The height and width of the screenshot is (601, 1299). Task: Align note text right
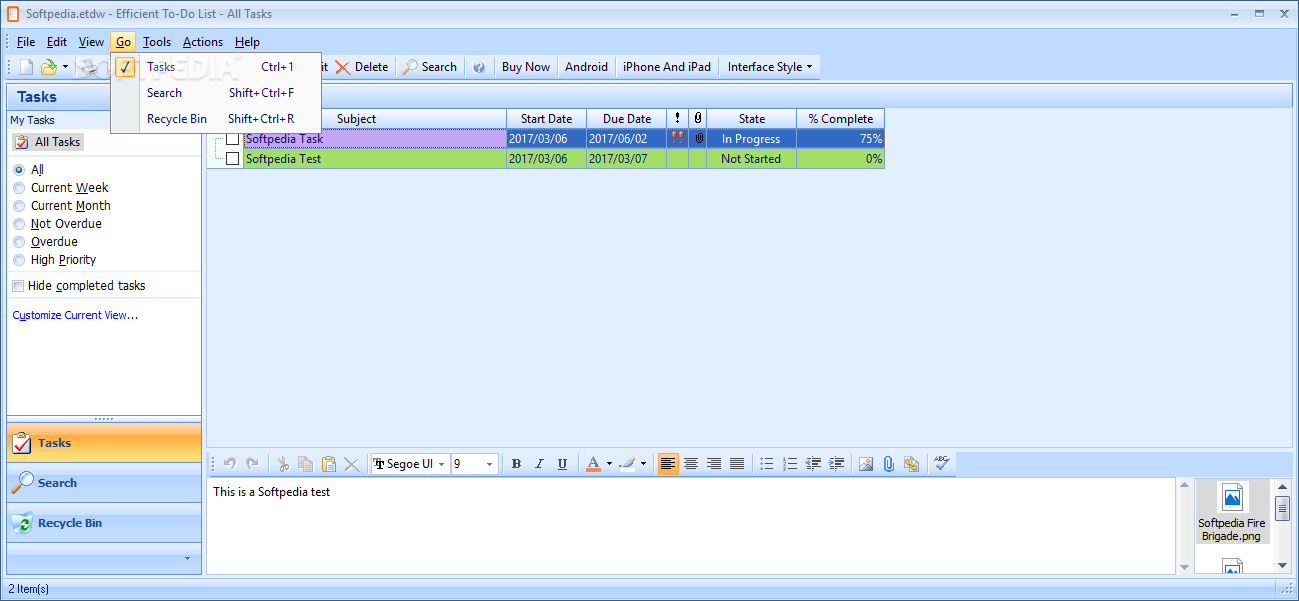pos(714,464)
